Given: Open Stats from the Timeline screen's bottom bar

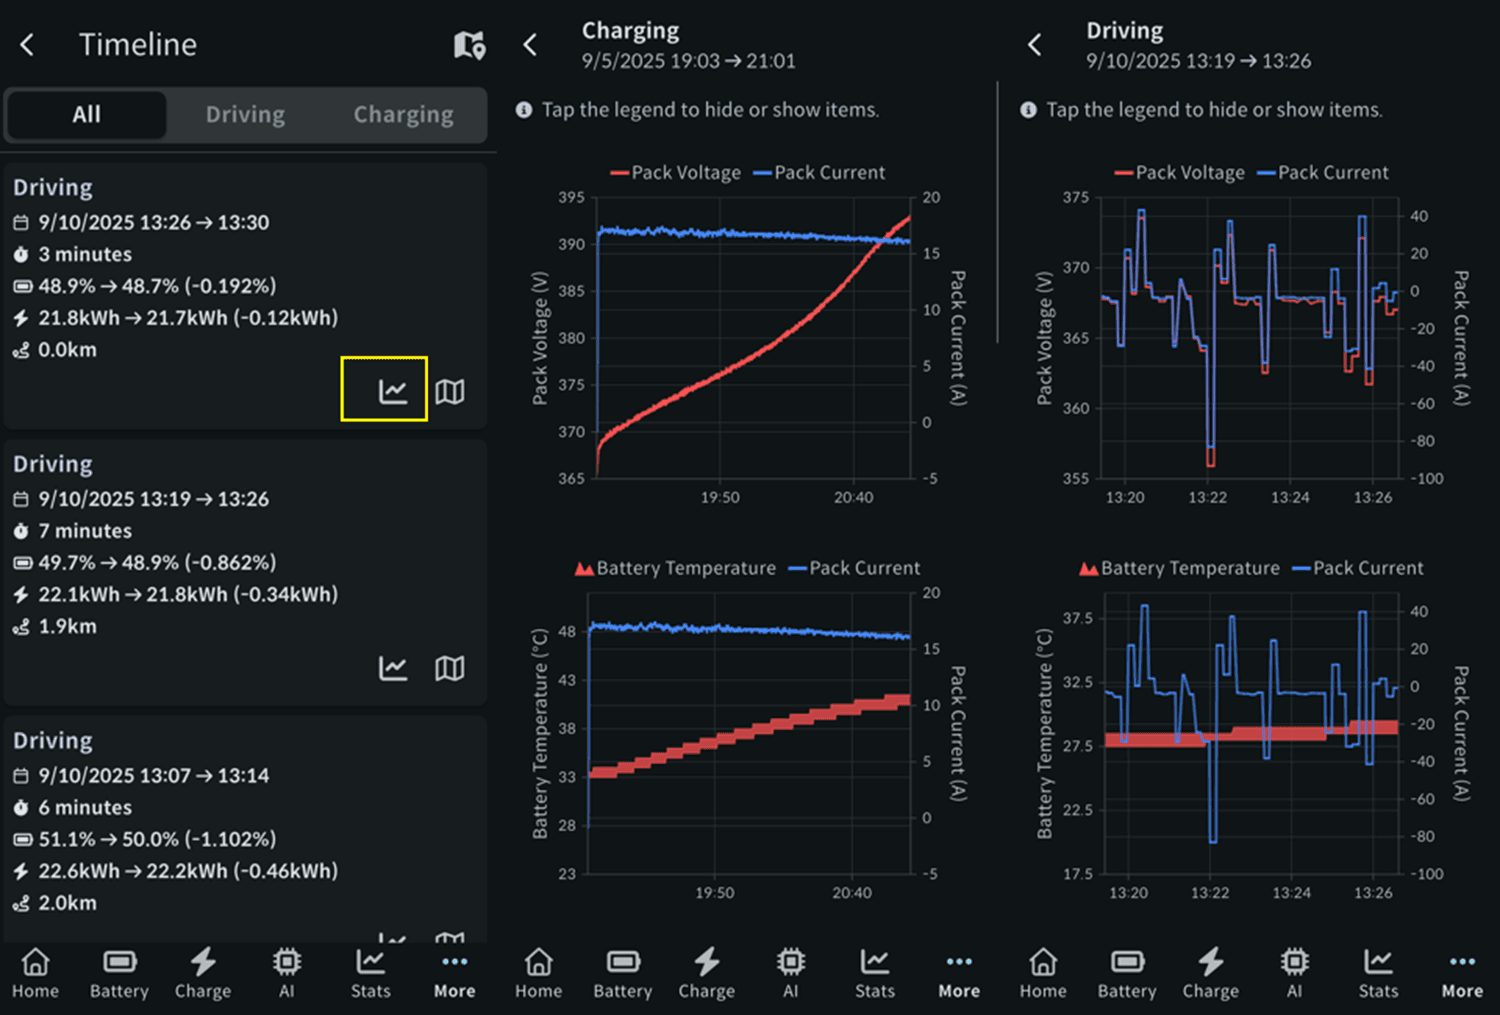Looking at the screenshot, I should coord(371,974).
